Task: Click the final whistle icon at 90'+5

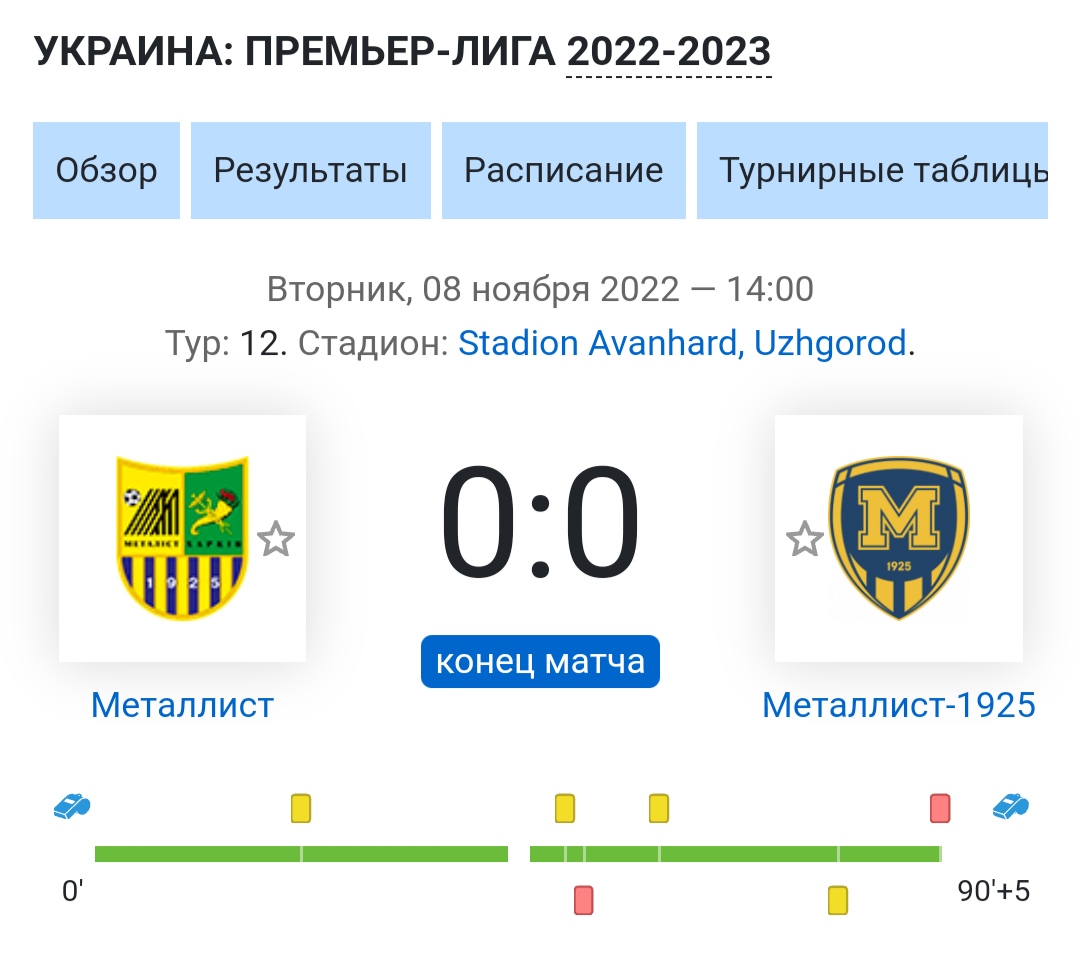Action: 1010,806
